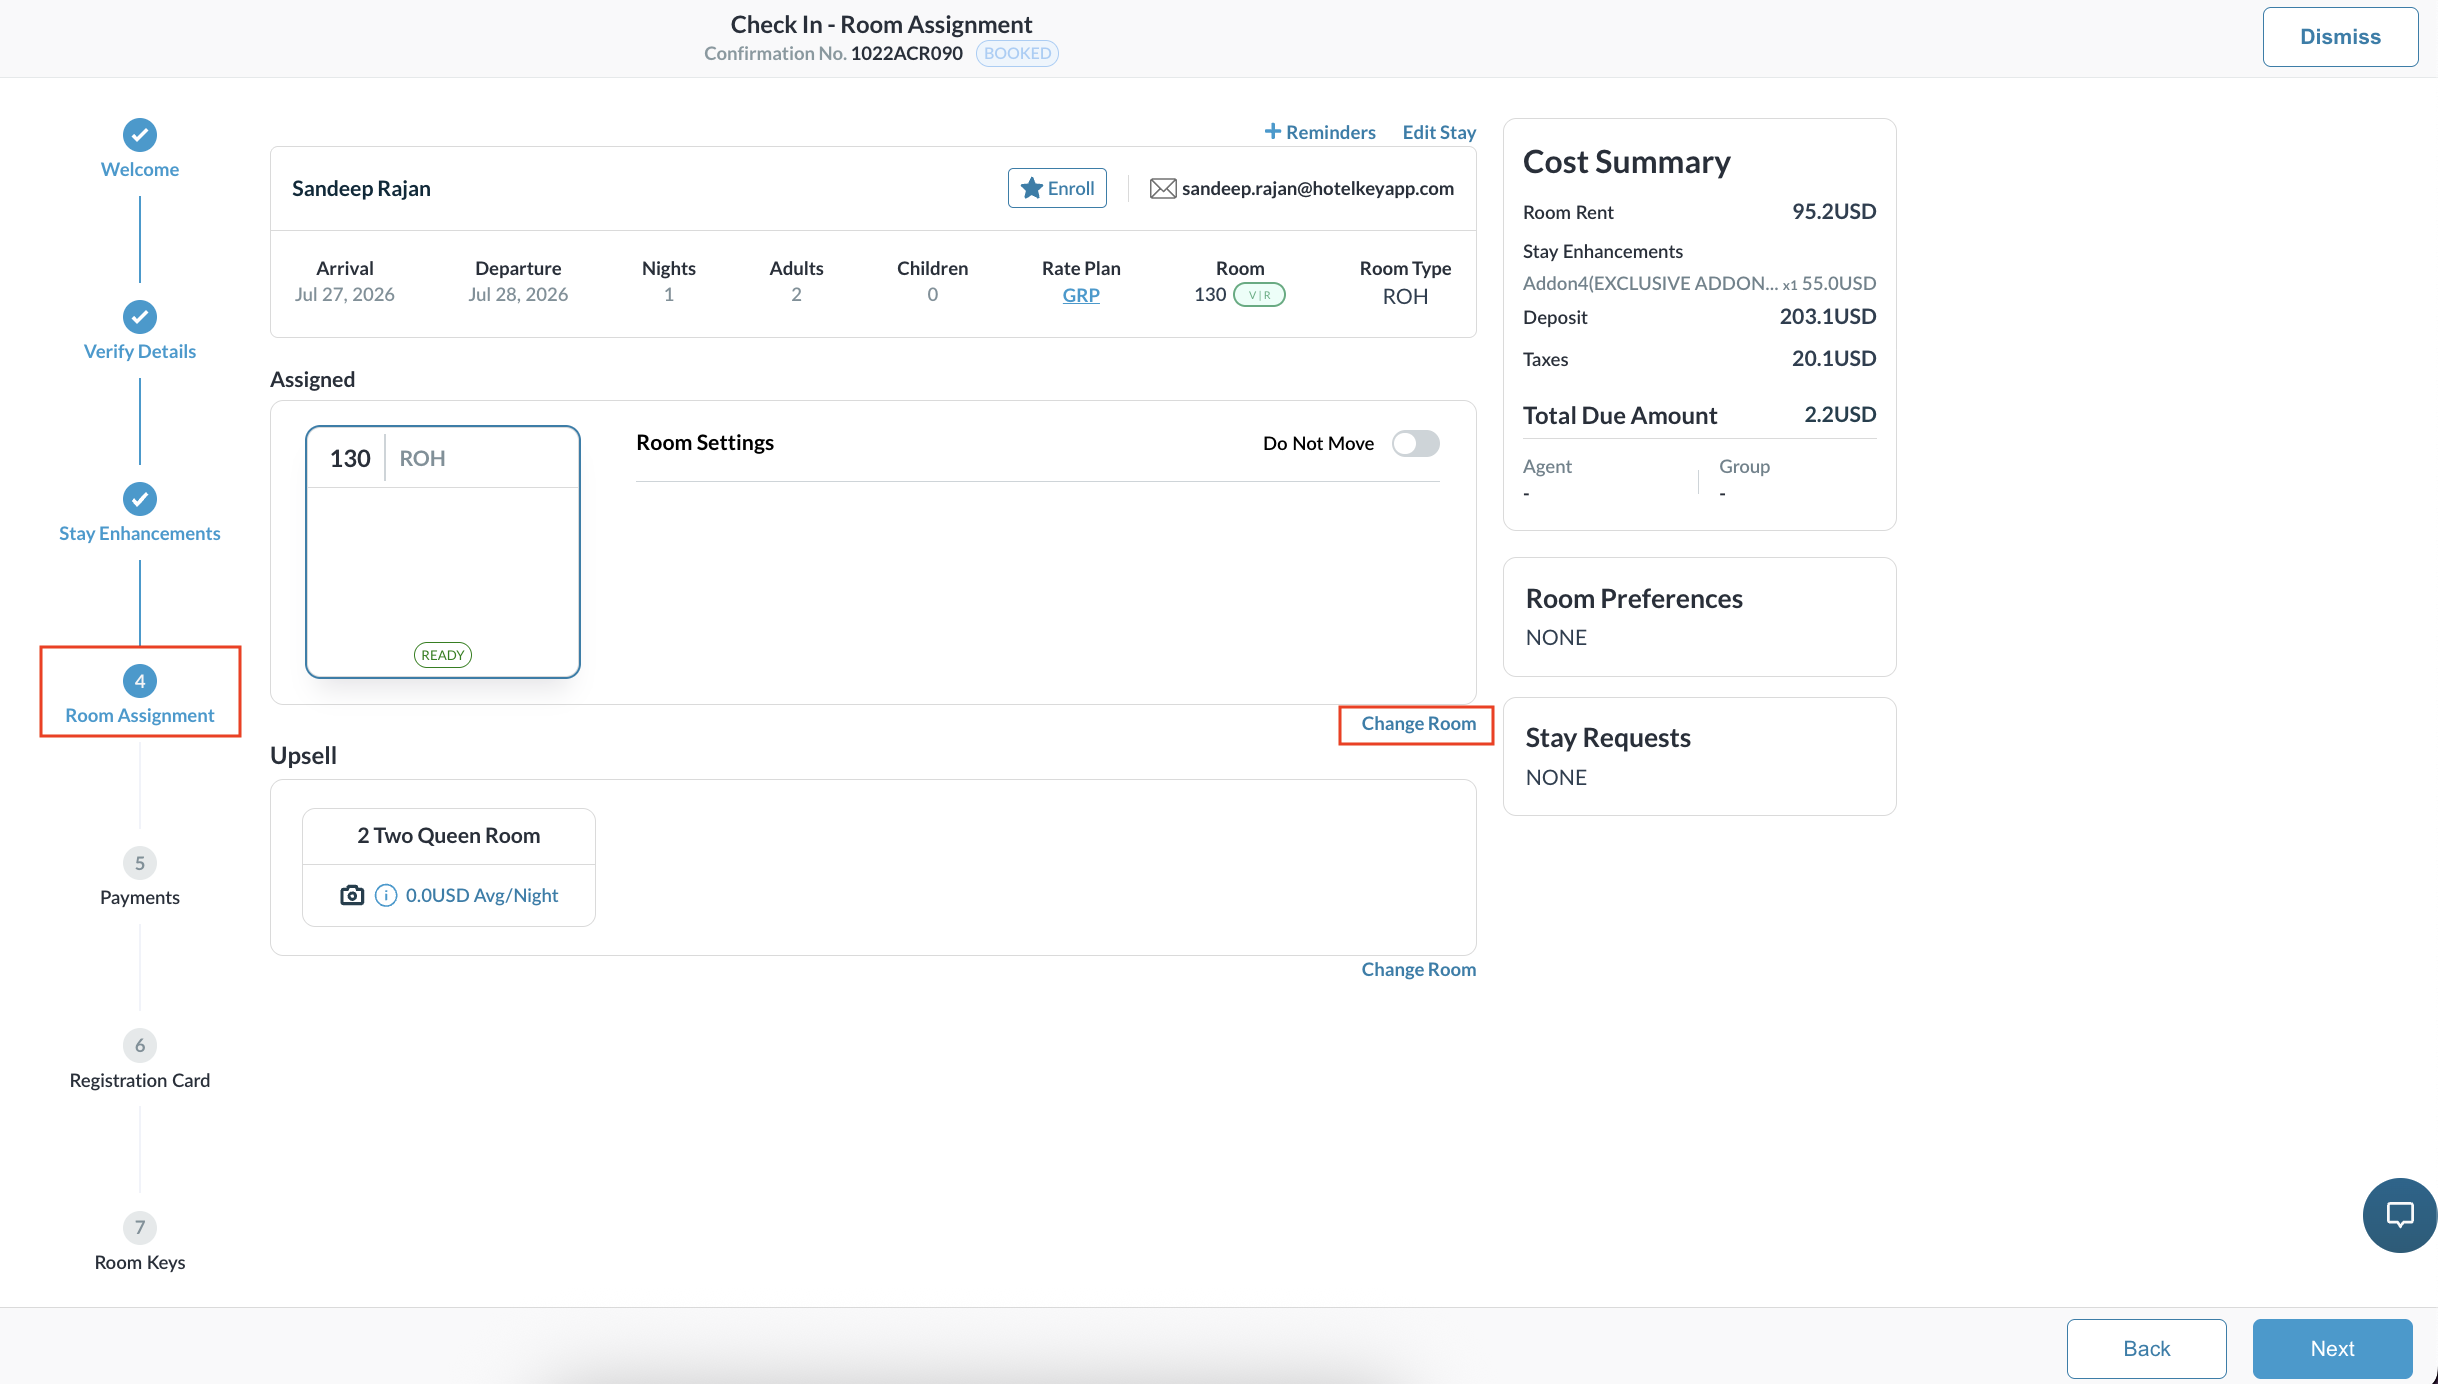Click Total Due Amount 2.2USD value
2438x1384 pixels.
tap(1840, 414)
